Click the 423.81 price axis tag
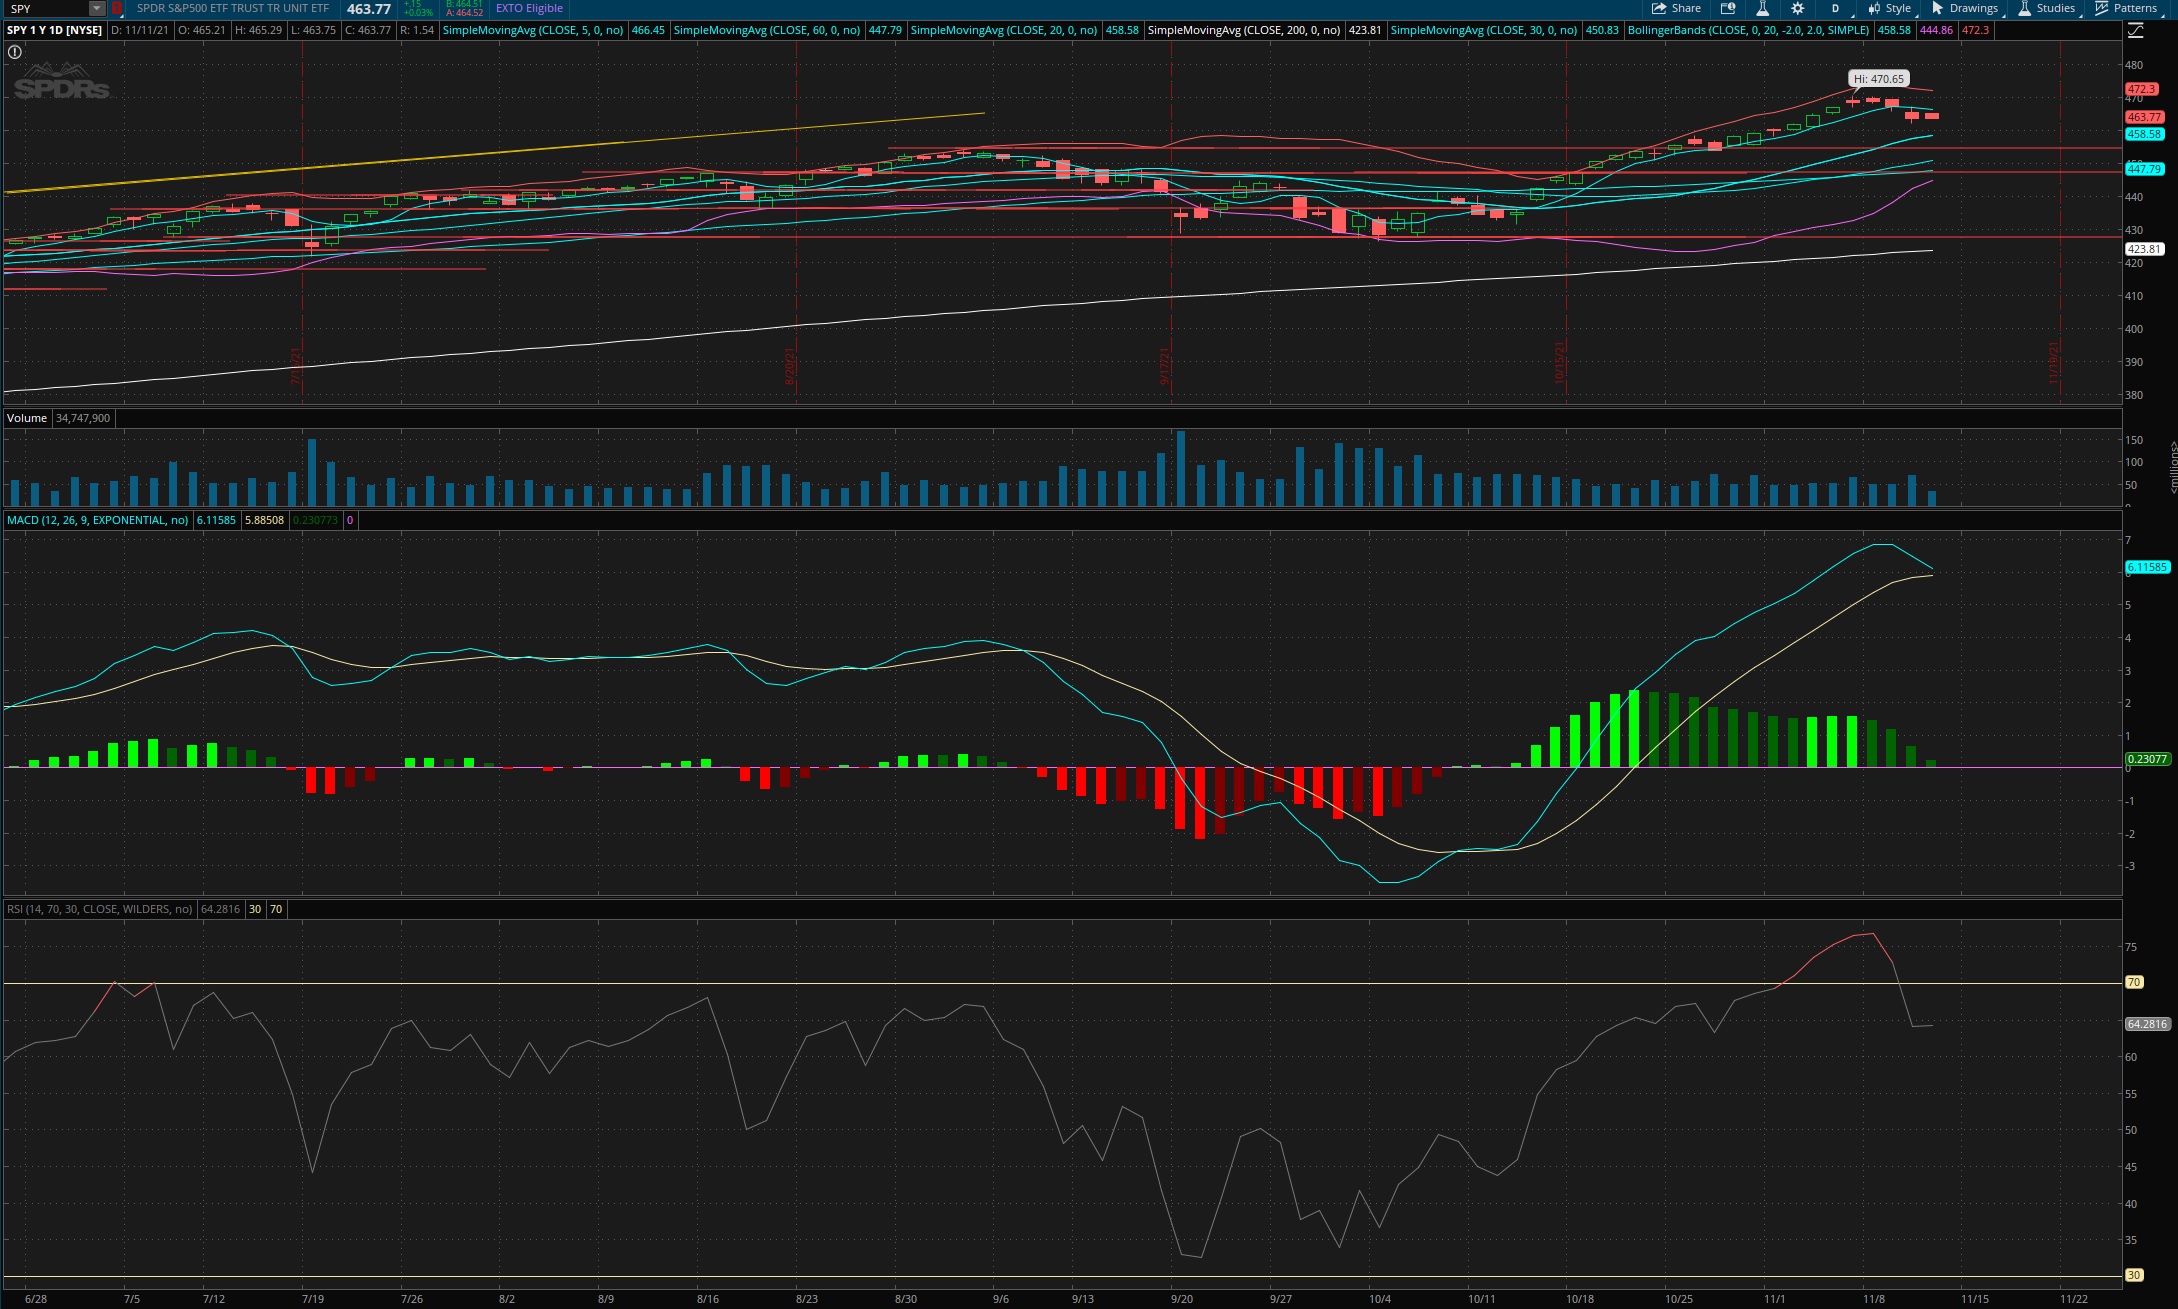2178x1309 pixels. point(2144,249)
